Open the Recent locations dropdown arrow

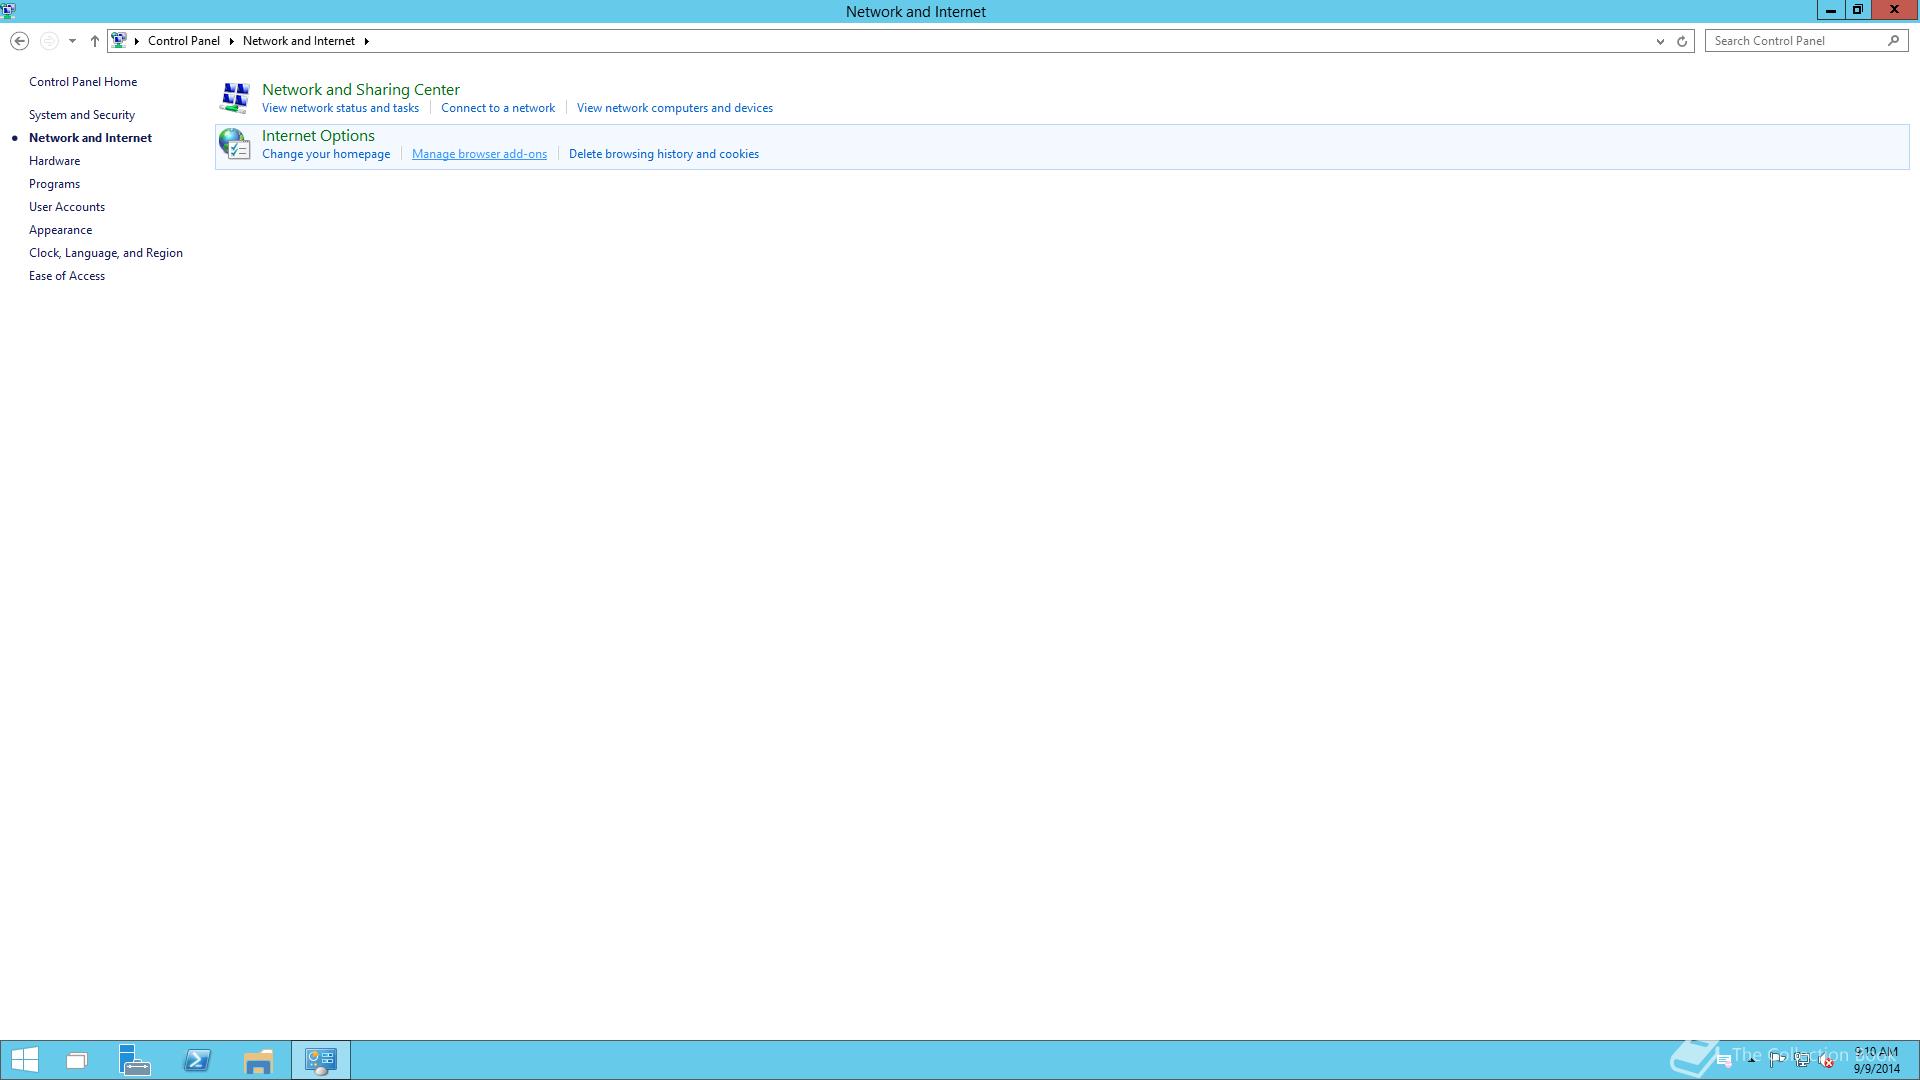pos(72,41)
